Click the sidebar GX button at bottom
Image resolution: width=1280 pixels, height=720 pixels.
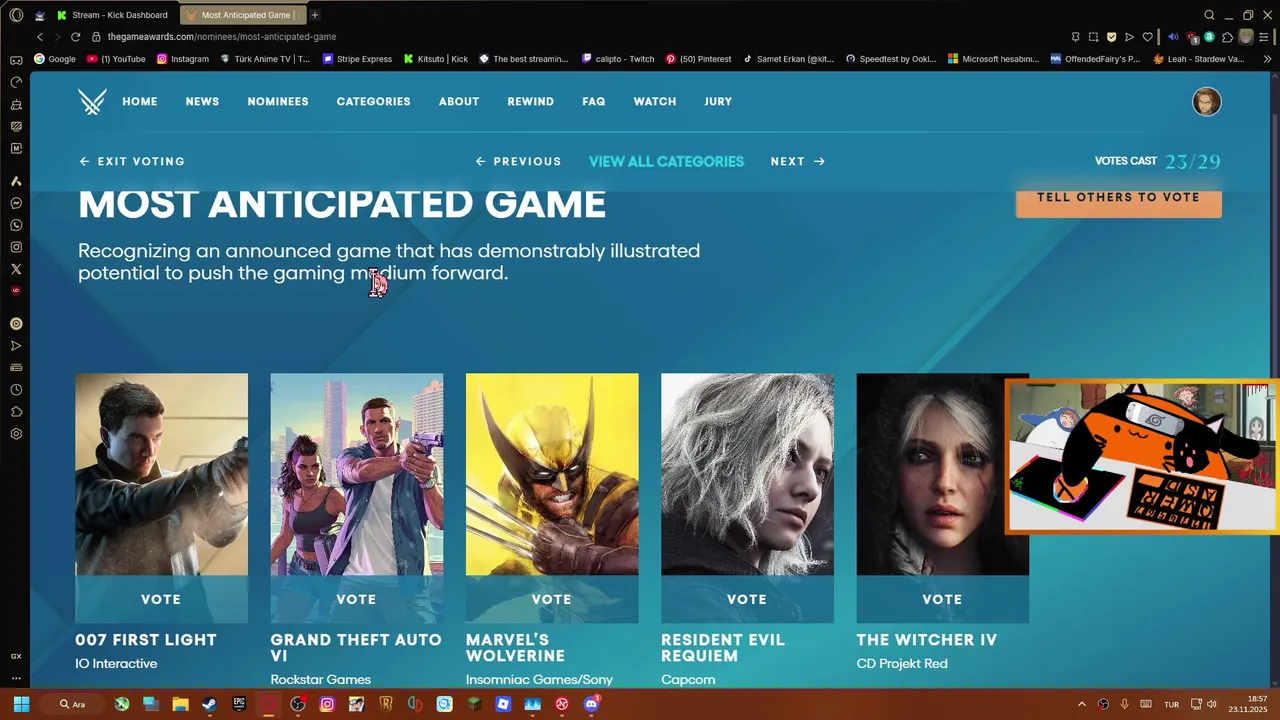click(x=16, y=656)
